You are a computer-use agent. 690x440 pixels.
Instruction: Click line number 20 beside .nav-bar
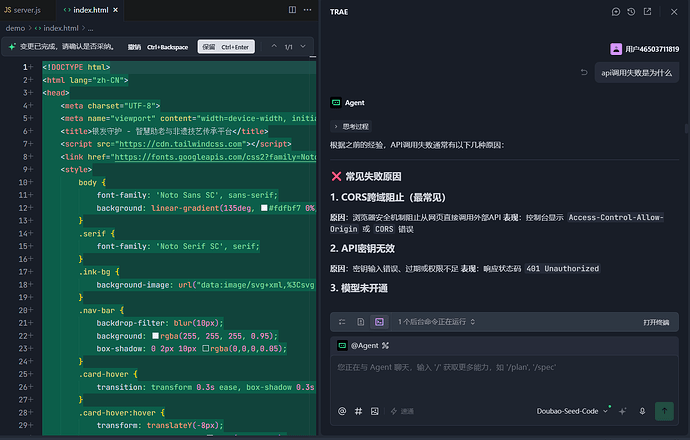click(23, 310)
